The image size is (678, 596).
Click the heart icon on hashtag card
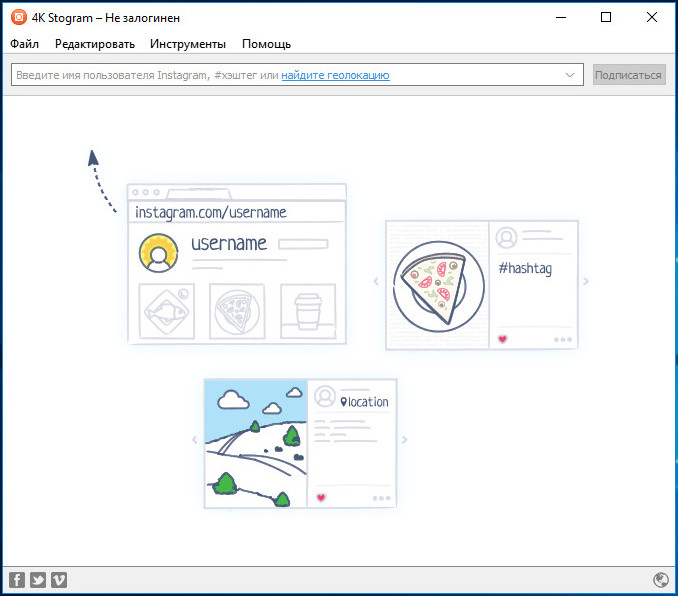pyautogui.click(x=502, y=339)
